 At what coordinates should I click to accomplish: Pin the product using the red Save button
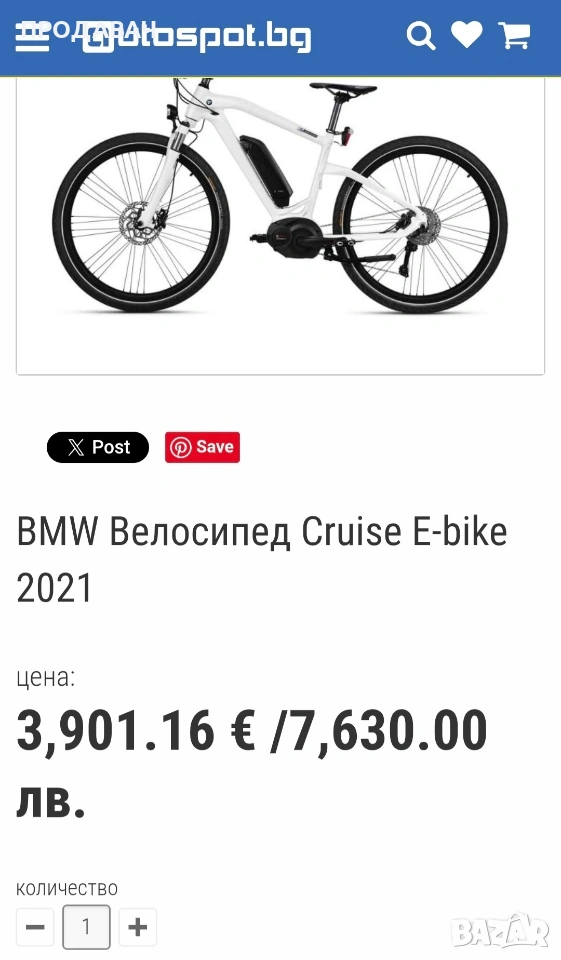point(202,448)
